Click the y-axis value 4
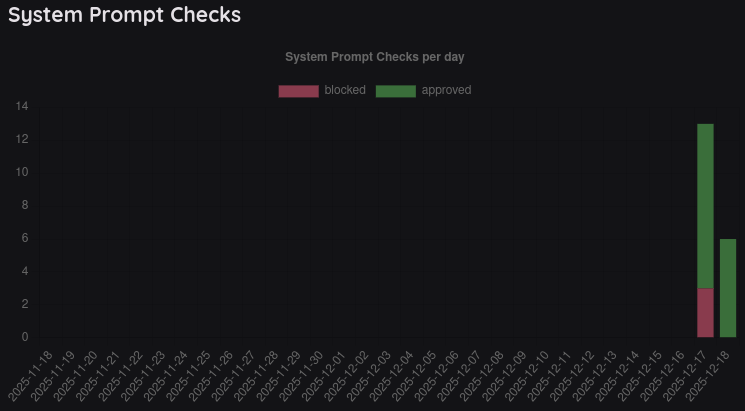This screenshot has width=745, height=411. [x=25, y=271]
